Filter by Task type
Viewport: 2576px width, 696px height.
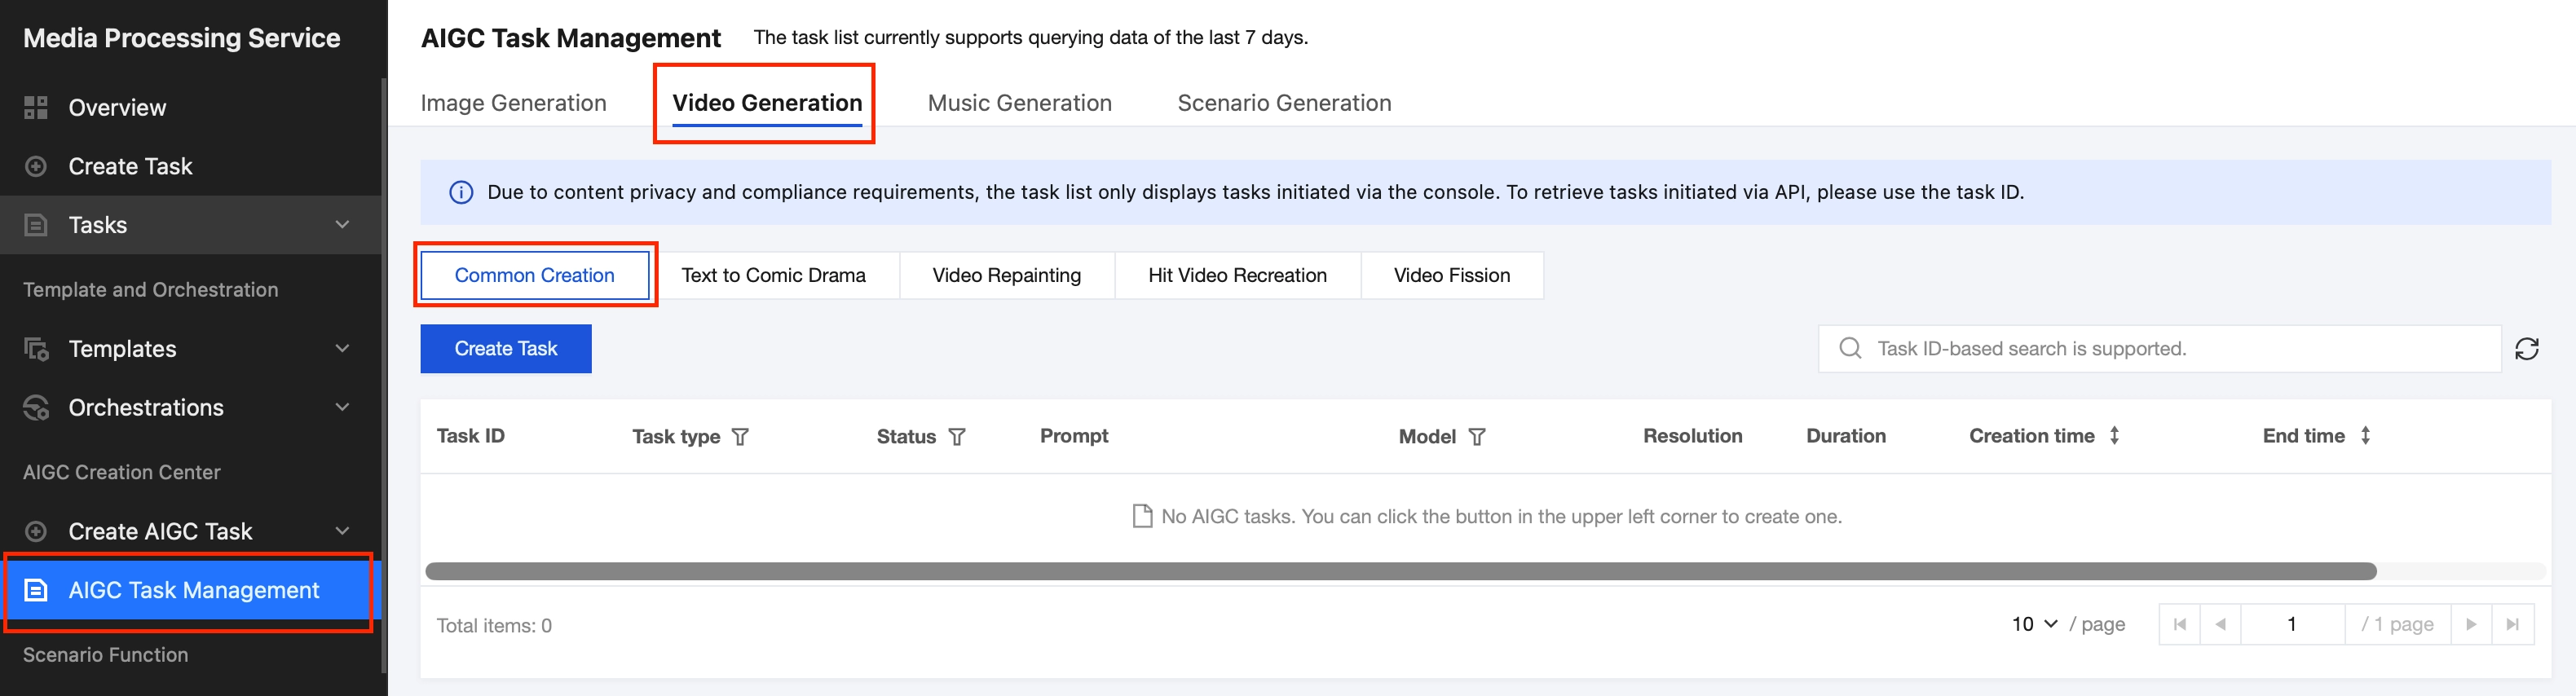point(740,437)
